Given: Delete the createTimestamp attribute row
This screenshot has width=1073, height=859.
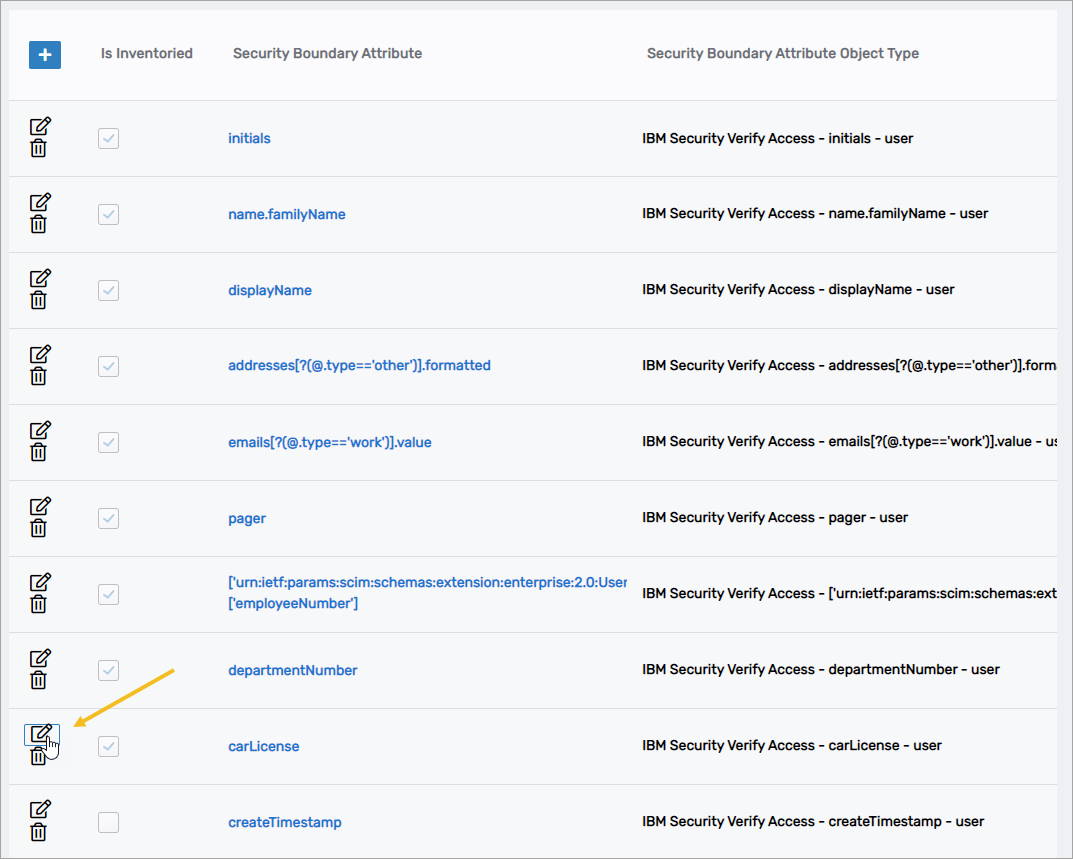Looking at the screenshot, I should click(38, 833).
